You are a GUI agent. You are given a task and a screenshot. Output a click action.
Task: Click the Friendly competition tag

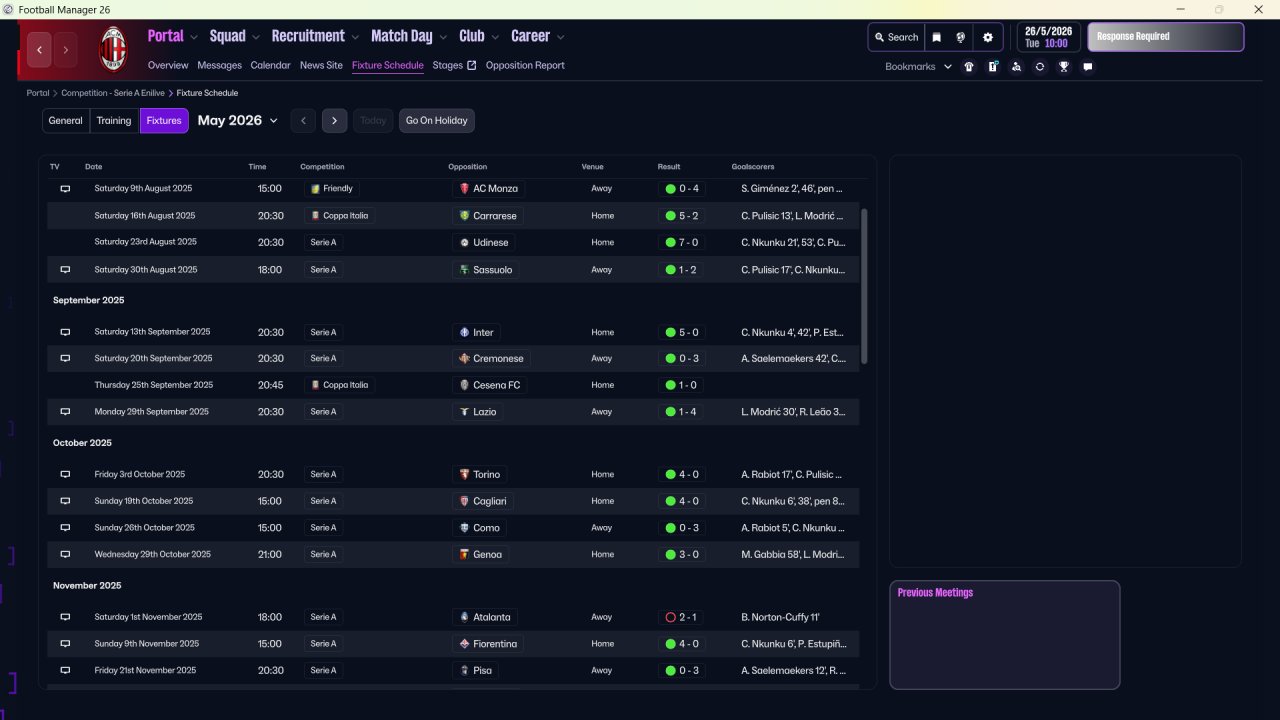(332, 189)
